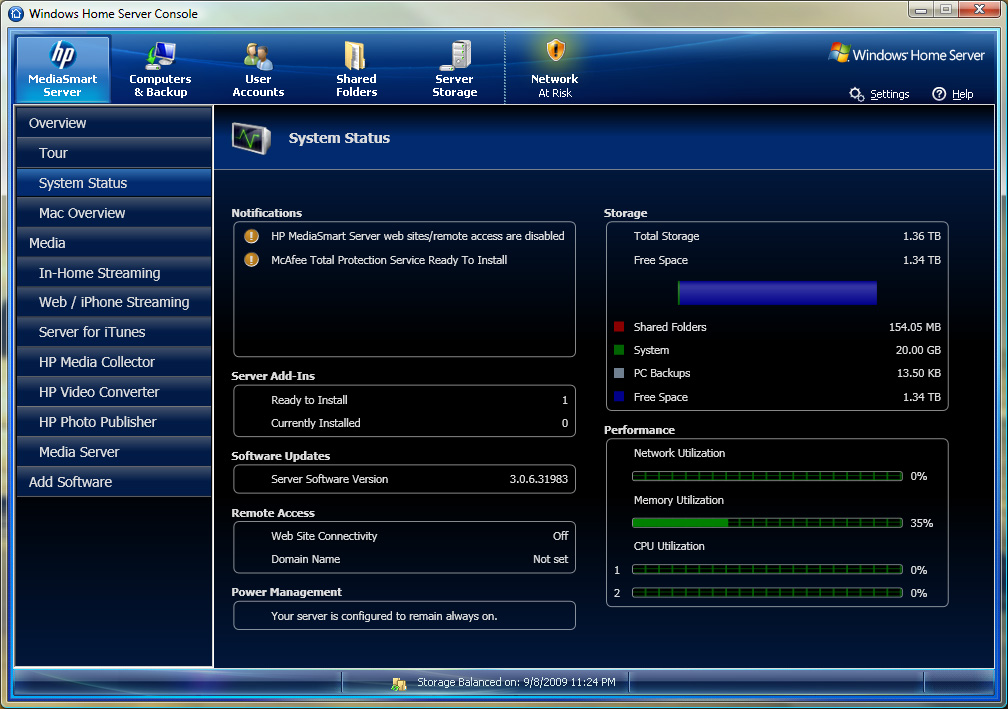This screenshot has width=1008, height=709.
Task: Open HP Photo Publisher page
Action: (114, 422)
